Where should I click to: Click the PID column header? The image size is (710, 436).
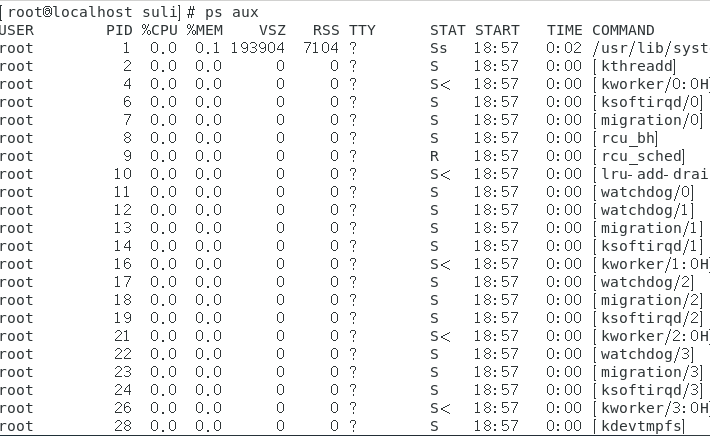[117, 30]
